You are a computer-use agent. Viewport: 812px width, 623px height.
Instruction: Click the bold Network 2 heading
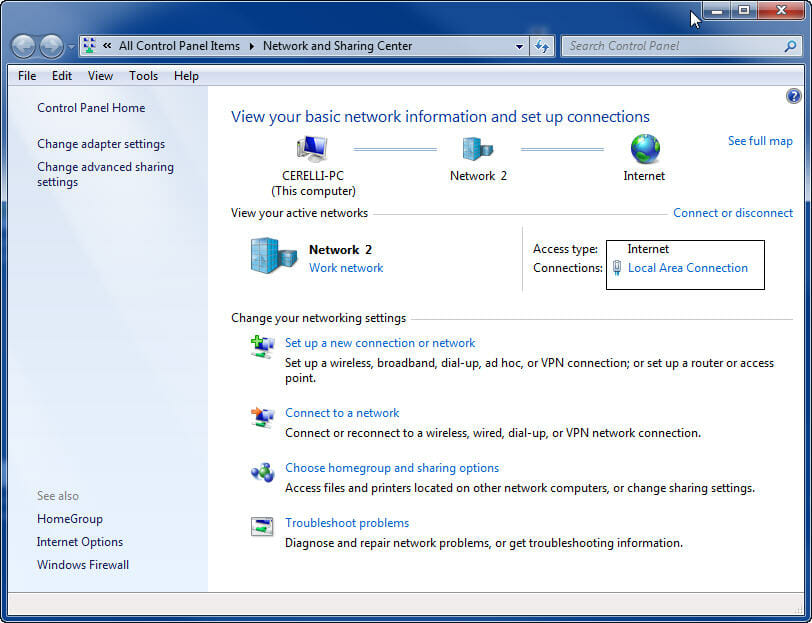(x=340, y=250)
